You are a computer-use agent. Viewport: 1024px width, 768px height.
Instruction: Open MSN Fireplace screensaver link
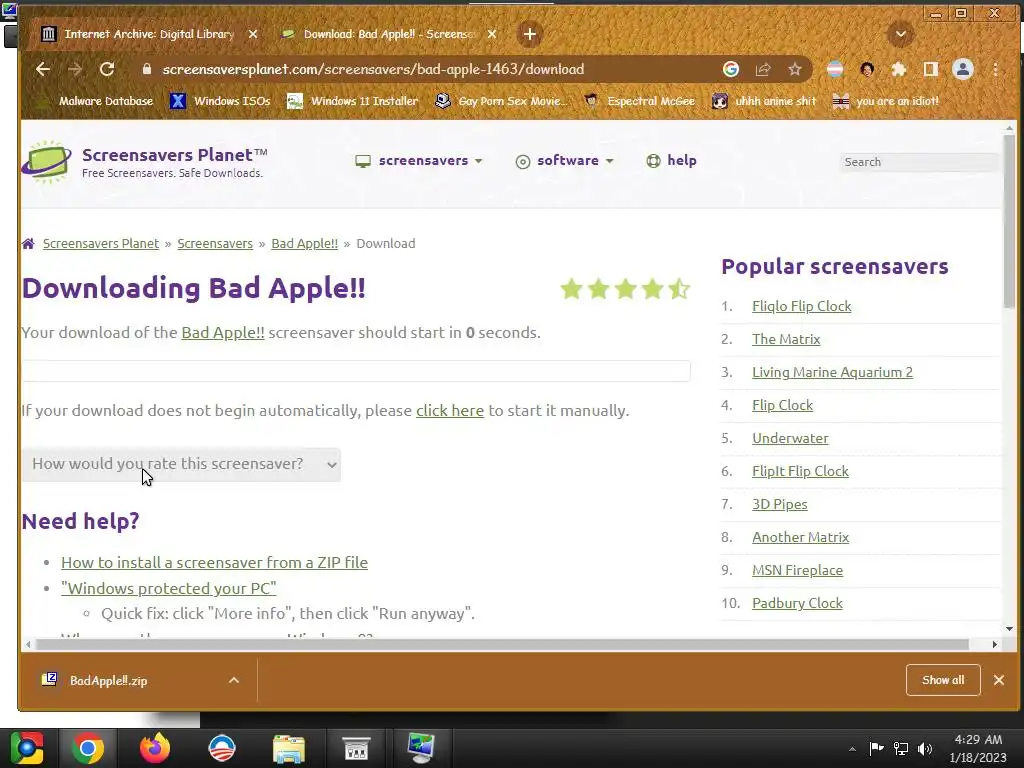[797, 570]
